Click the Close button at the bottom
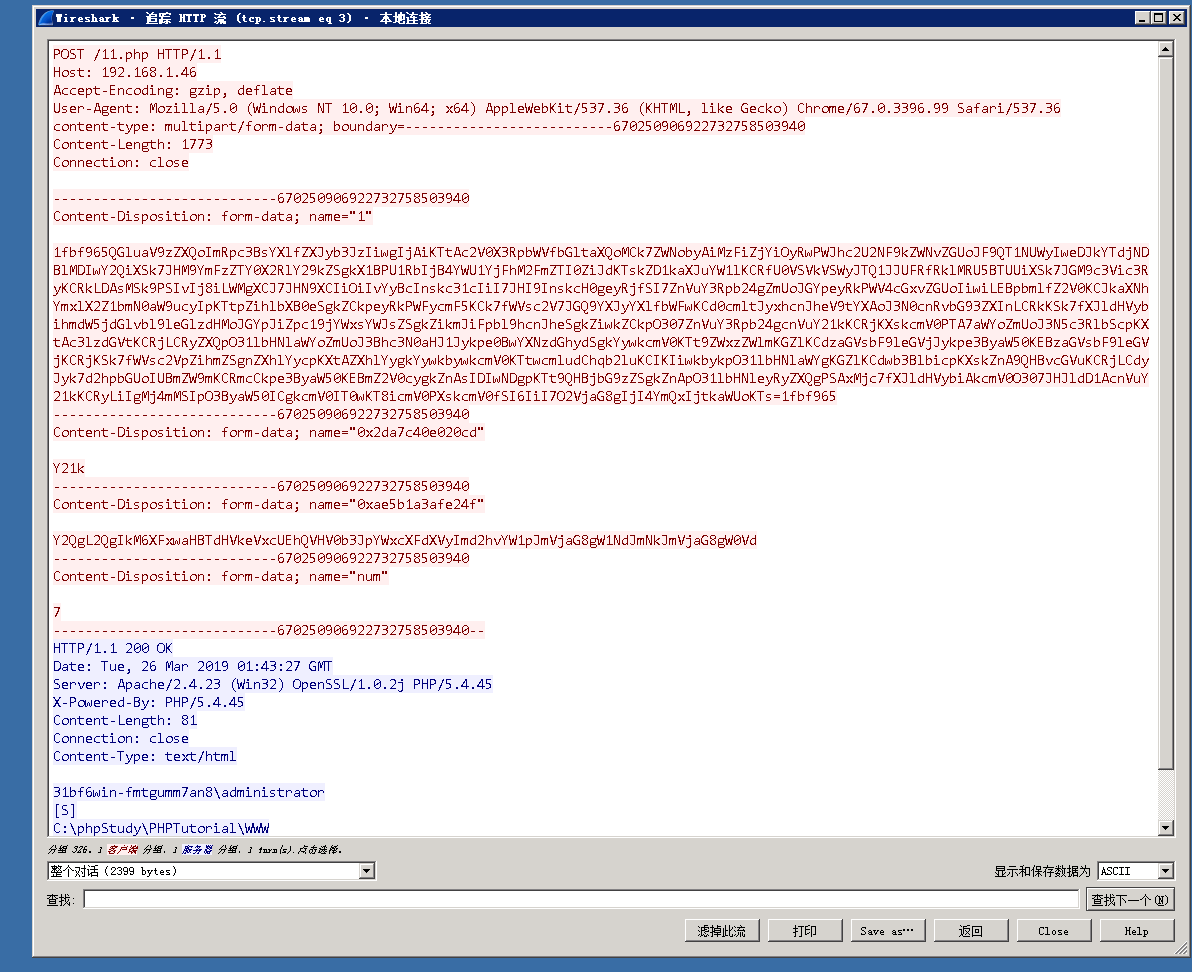Image resolution: width=1192 pixels, height=972 pixels. (1053, 931)
